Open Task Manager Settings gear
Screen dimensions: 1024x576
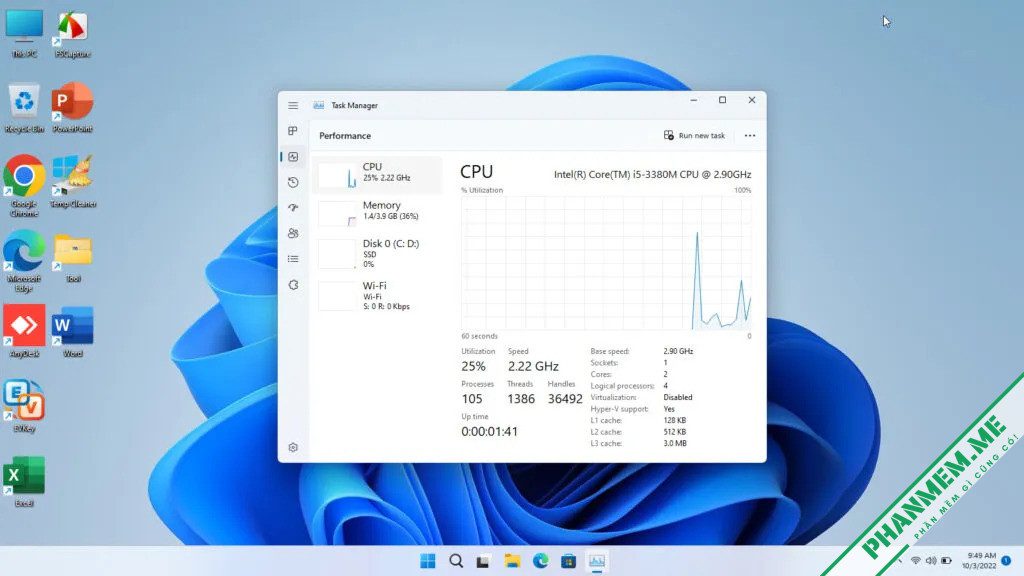(293, 447)
